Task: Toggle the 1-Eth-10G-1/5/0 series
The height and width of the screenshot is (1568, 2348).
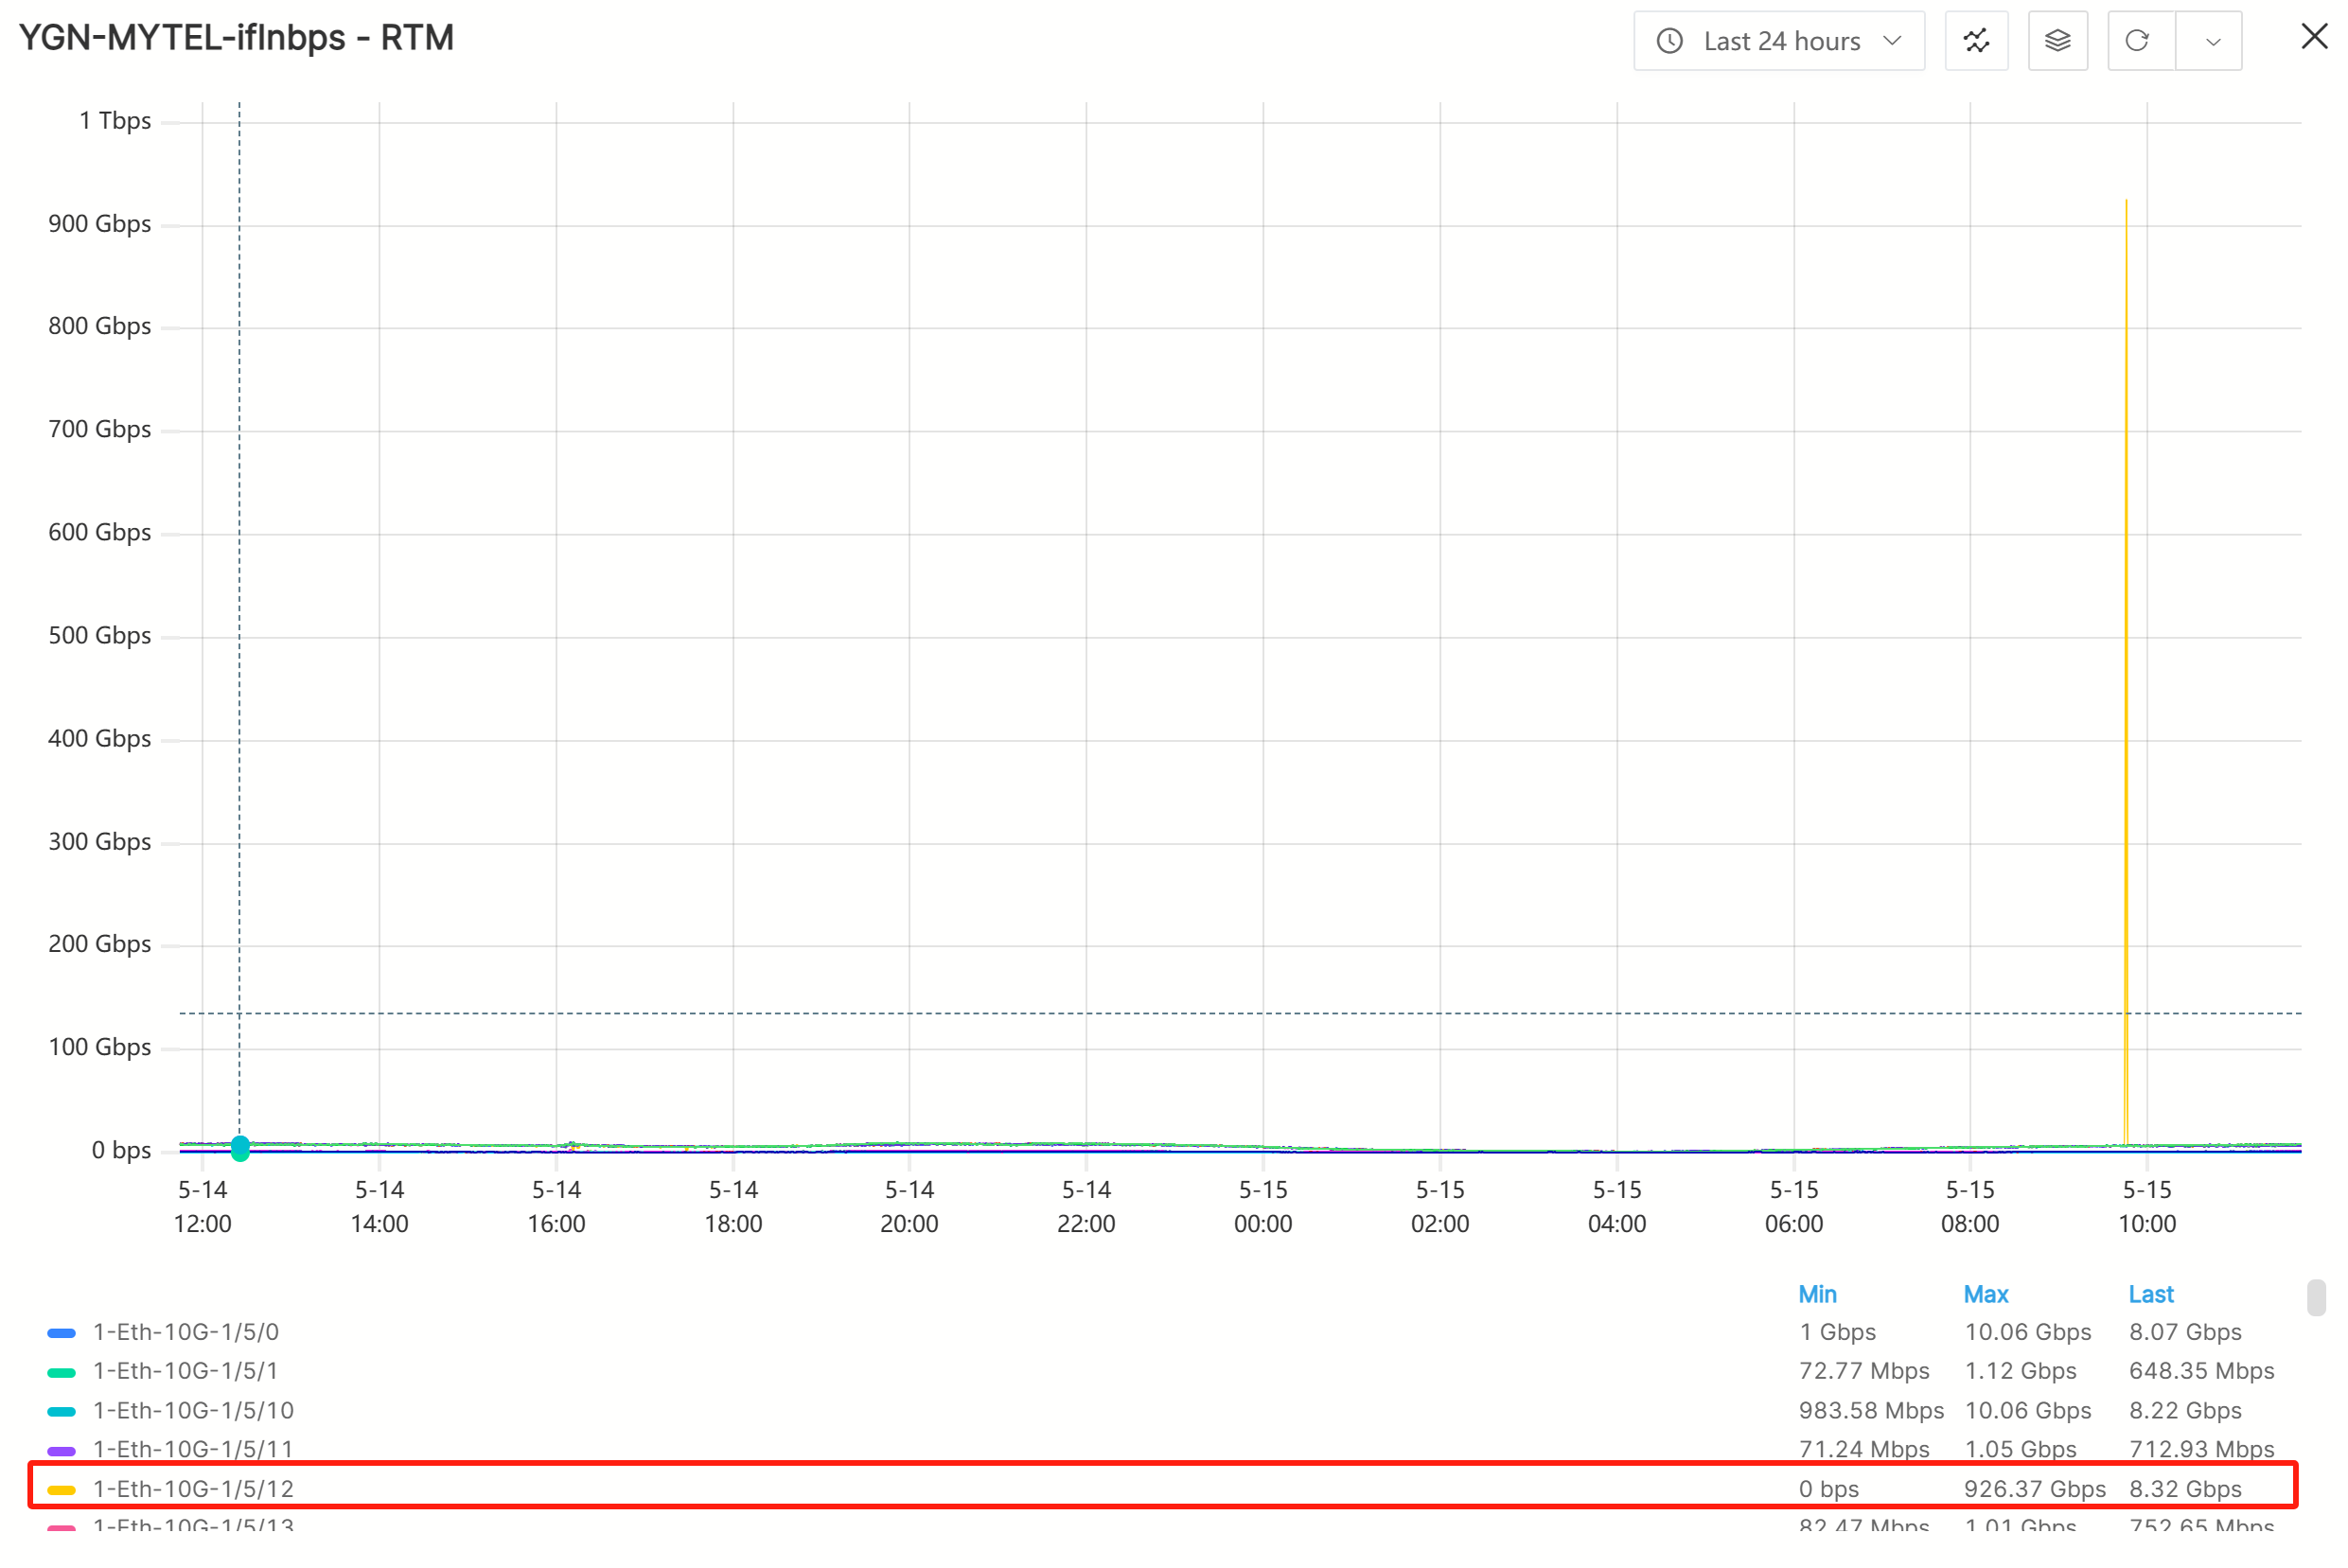Action: (x=186, y=1332)
